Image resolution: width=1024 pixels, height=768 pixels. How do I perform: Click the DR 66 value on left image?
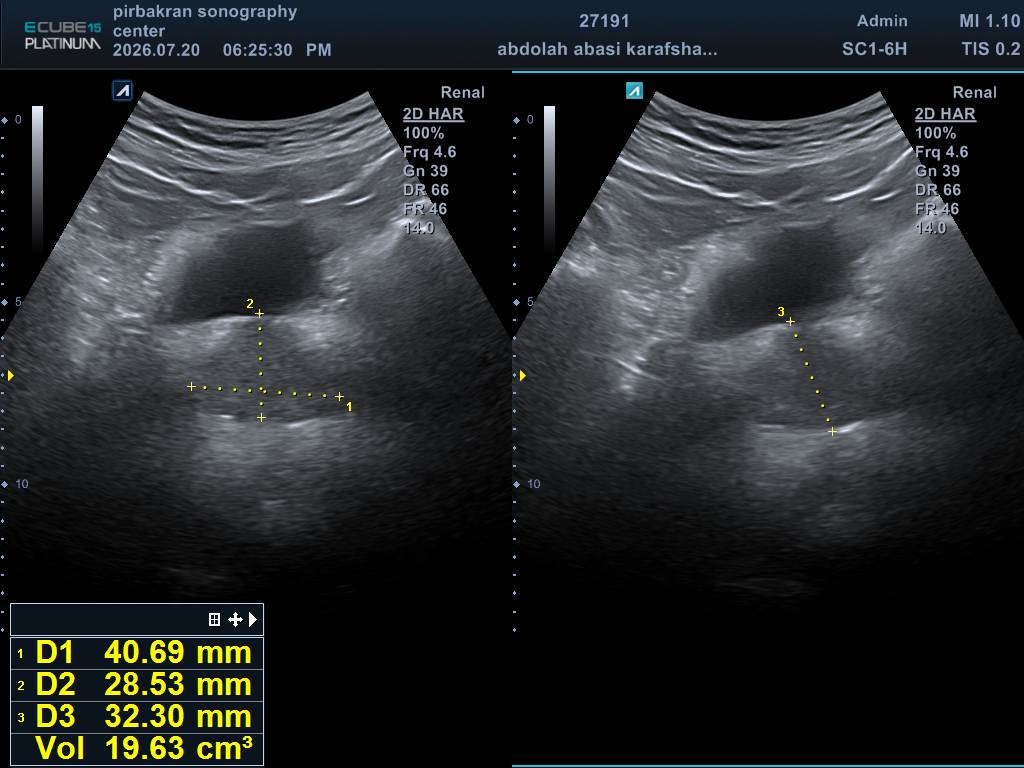[x=426, y=190]
